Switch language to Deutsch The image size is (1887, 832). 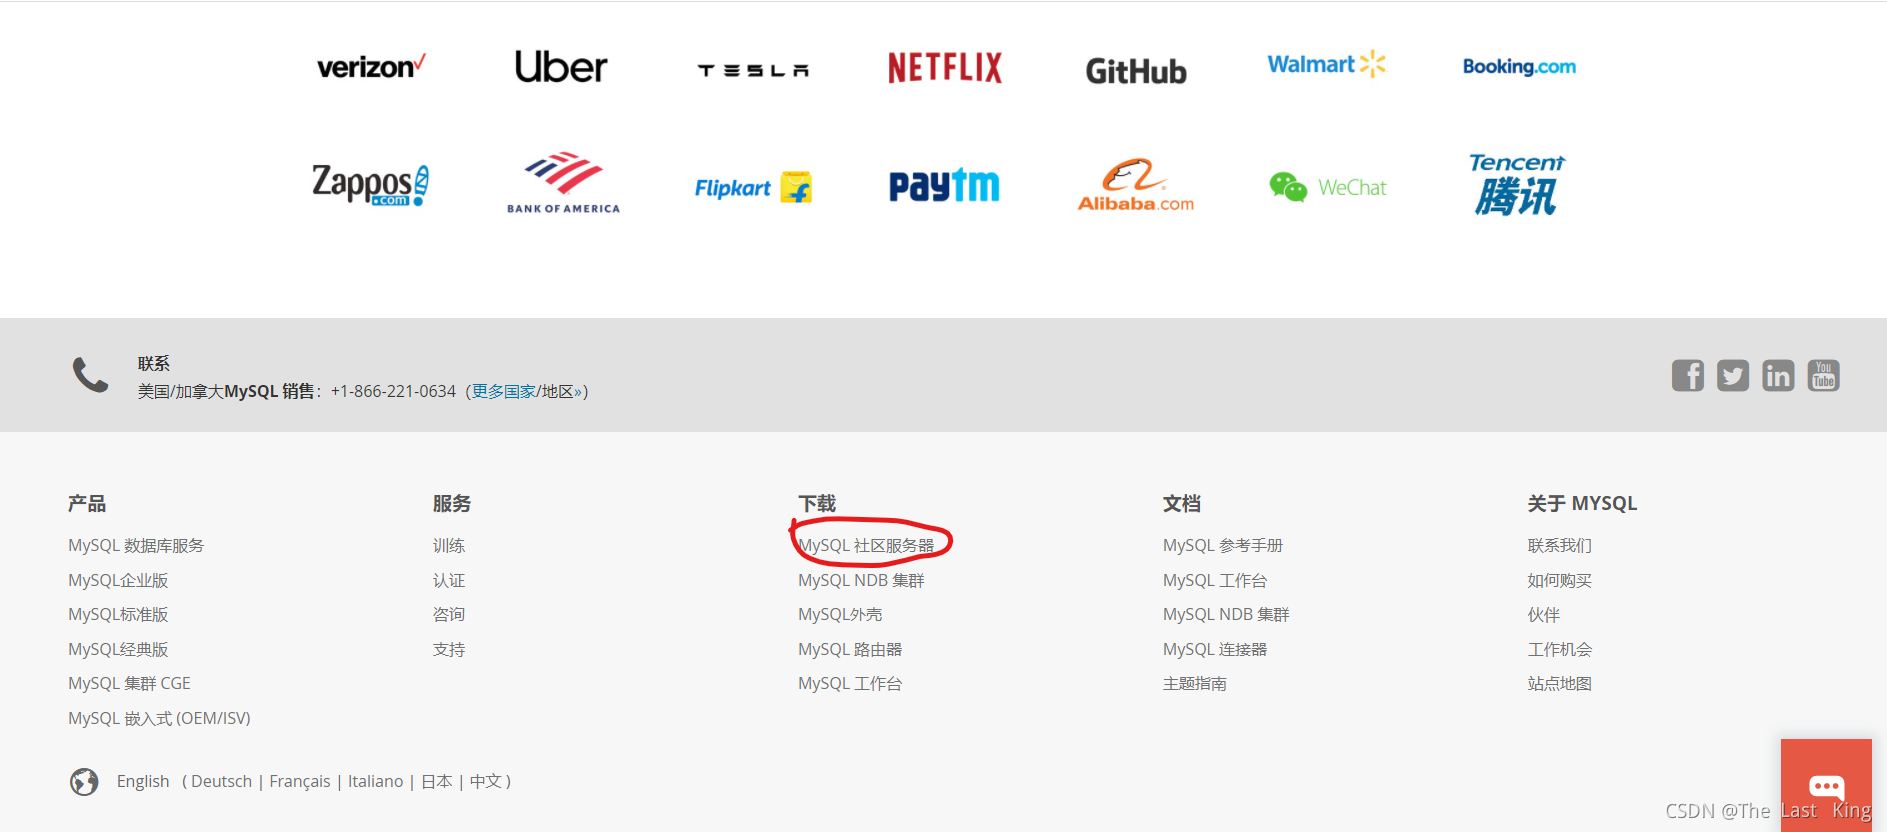click(222, 781)
